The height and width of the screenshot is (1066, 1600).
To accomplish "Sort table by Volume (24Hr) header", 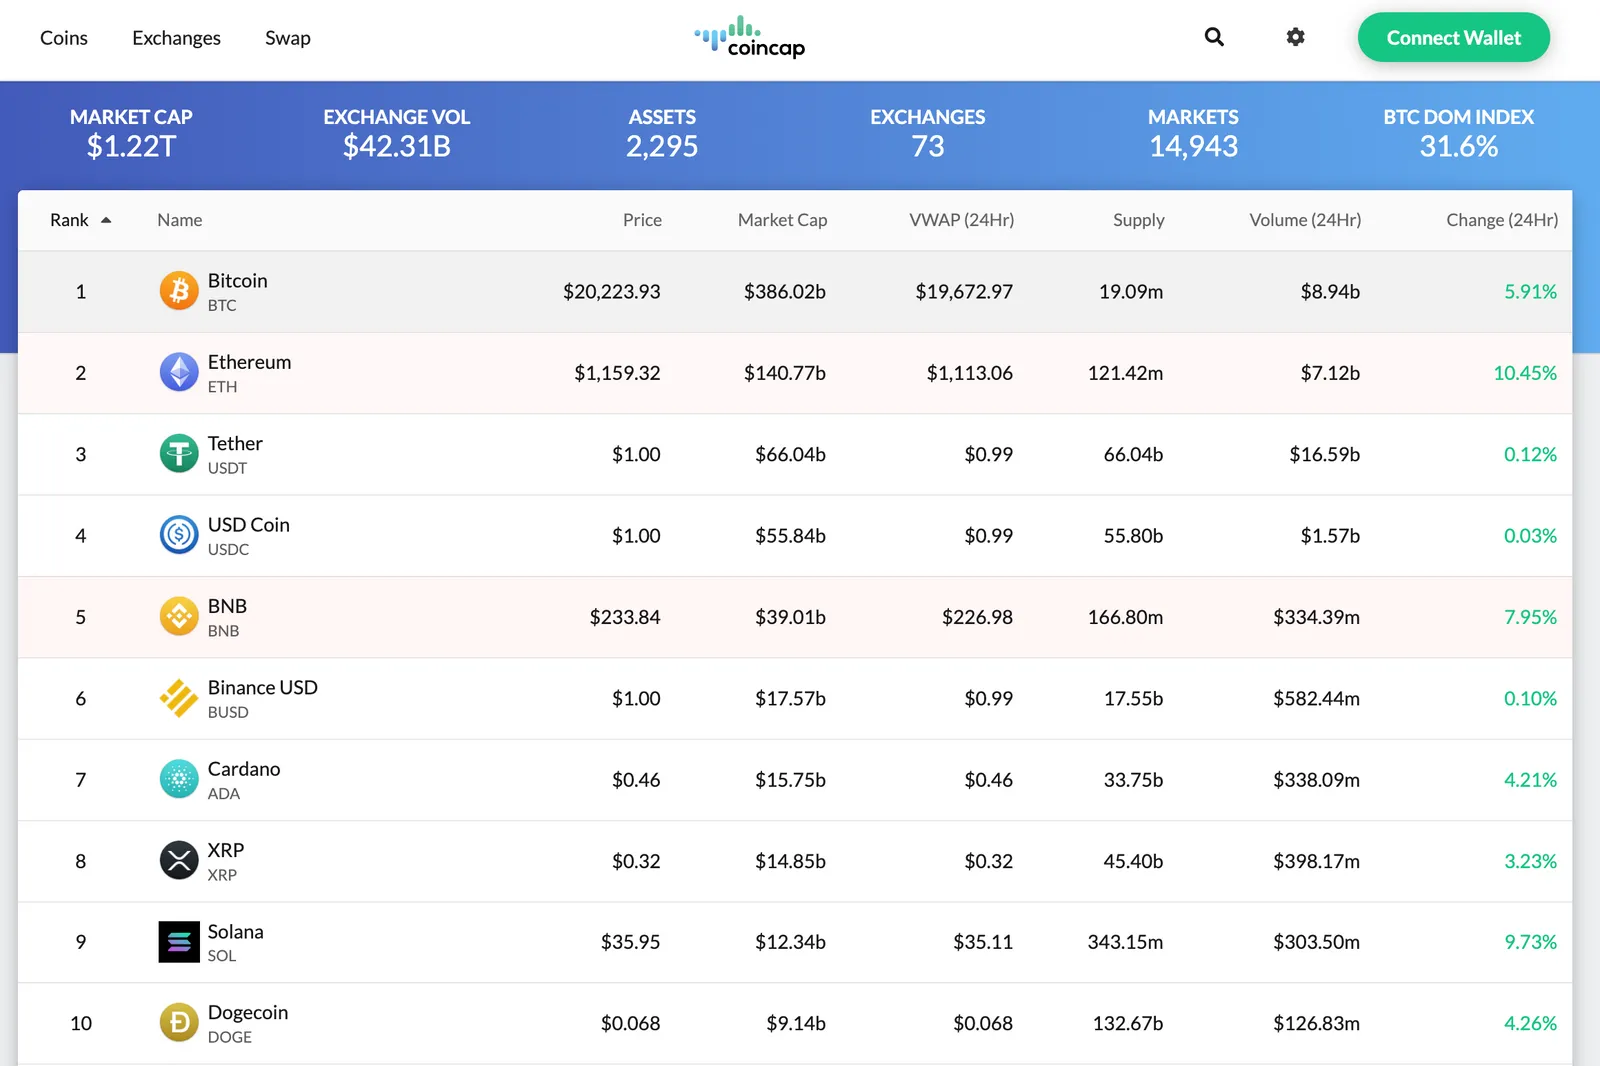I will click(1305, 220).
